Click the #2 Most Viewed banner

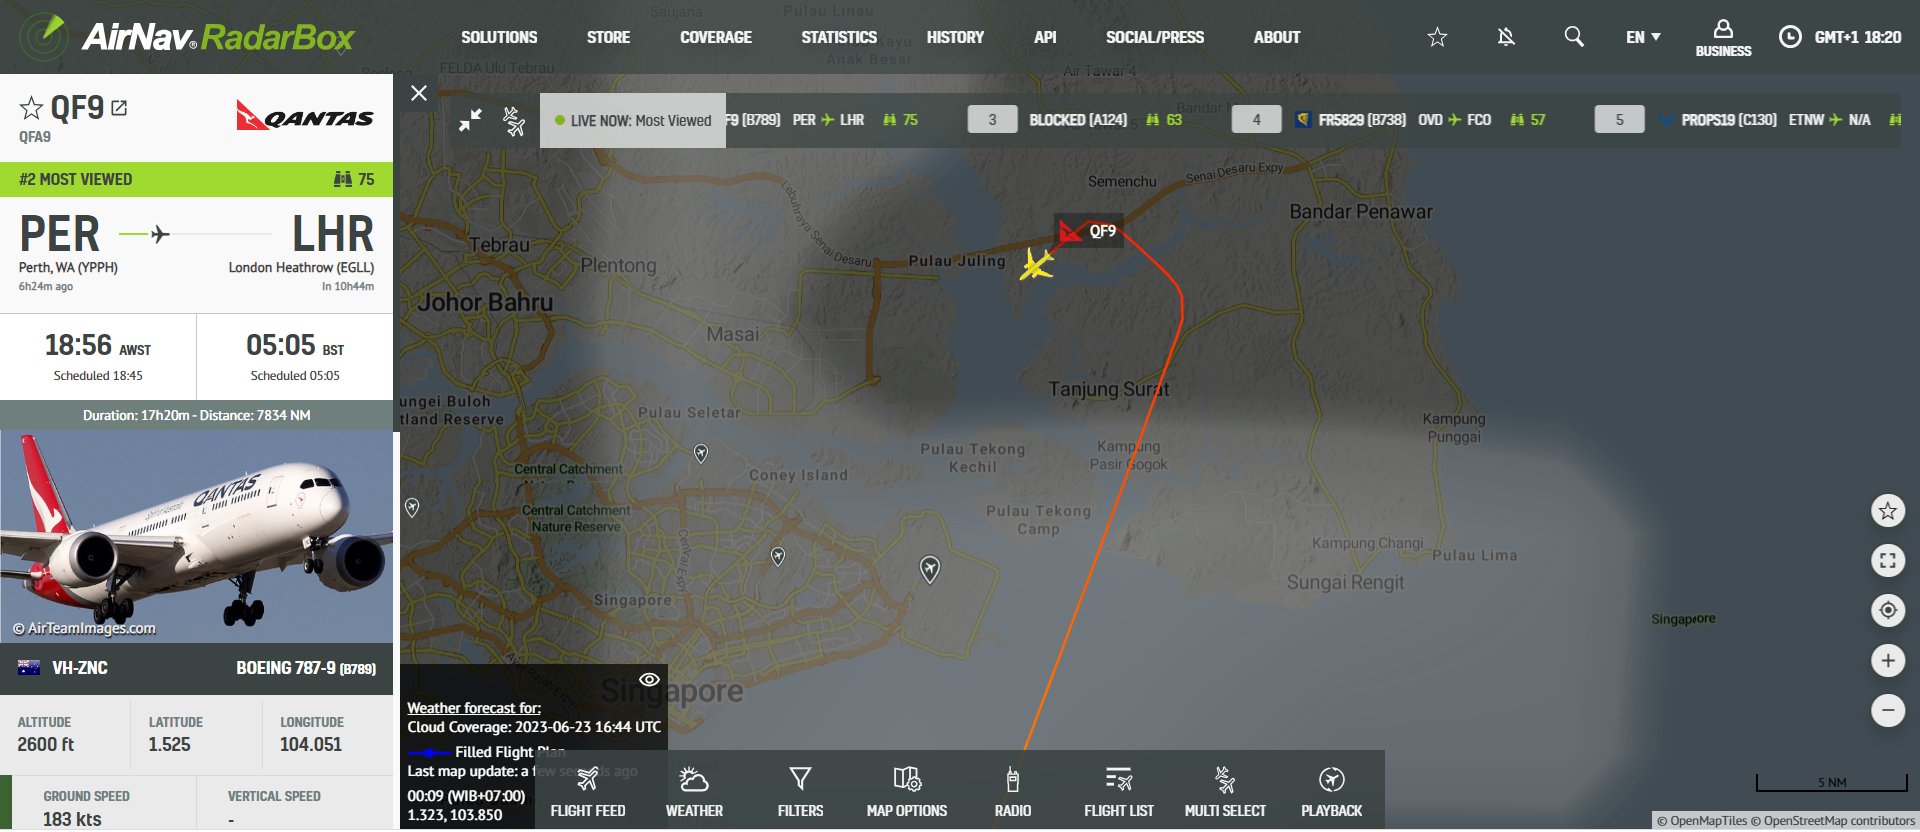[x=196, y=179]
